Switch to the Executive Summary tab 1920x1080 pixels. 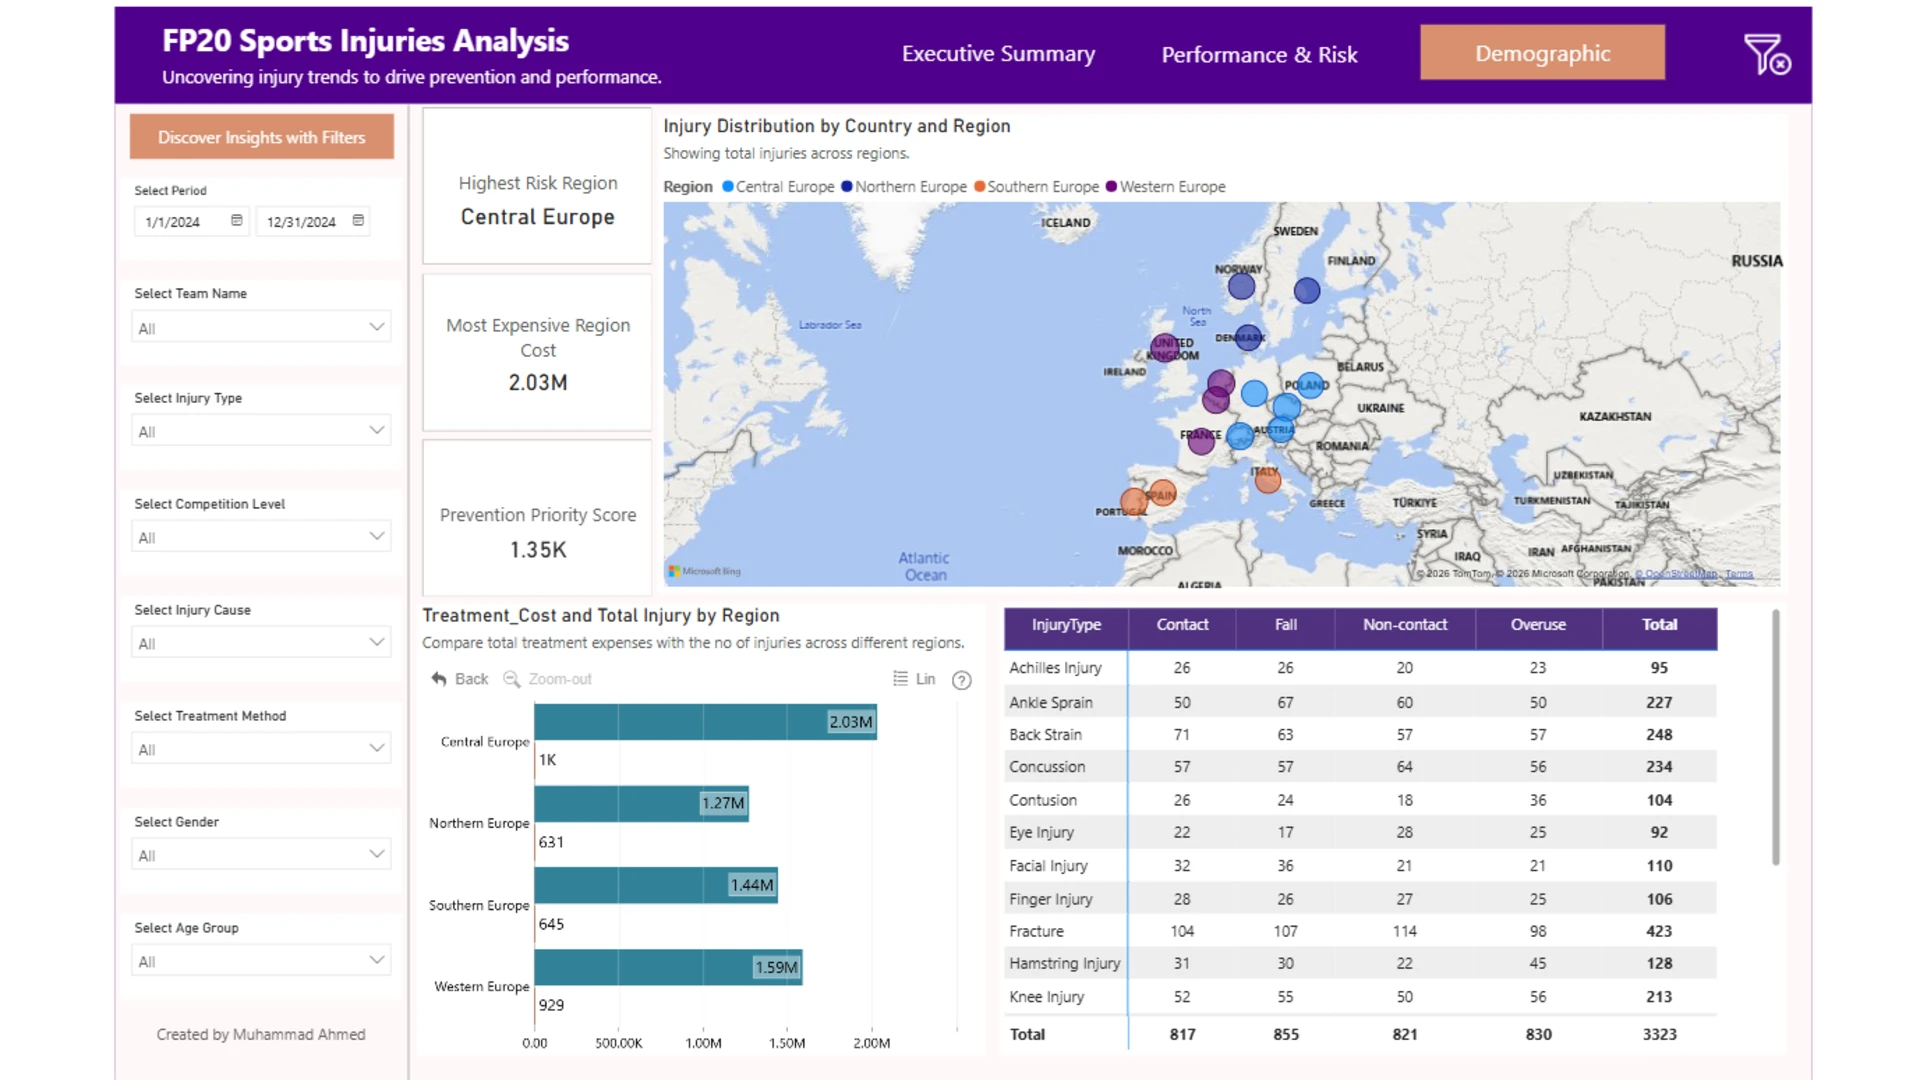tap(998, 54)
